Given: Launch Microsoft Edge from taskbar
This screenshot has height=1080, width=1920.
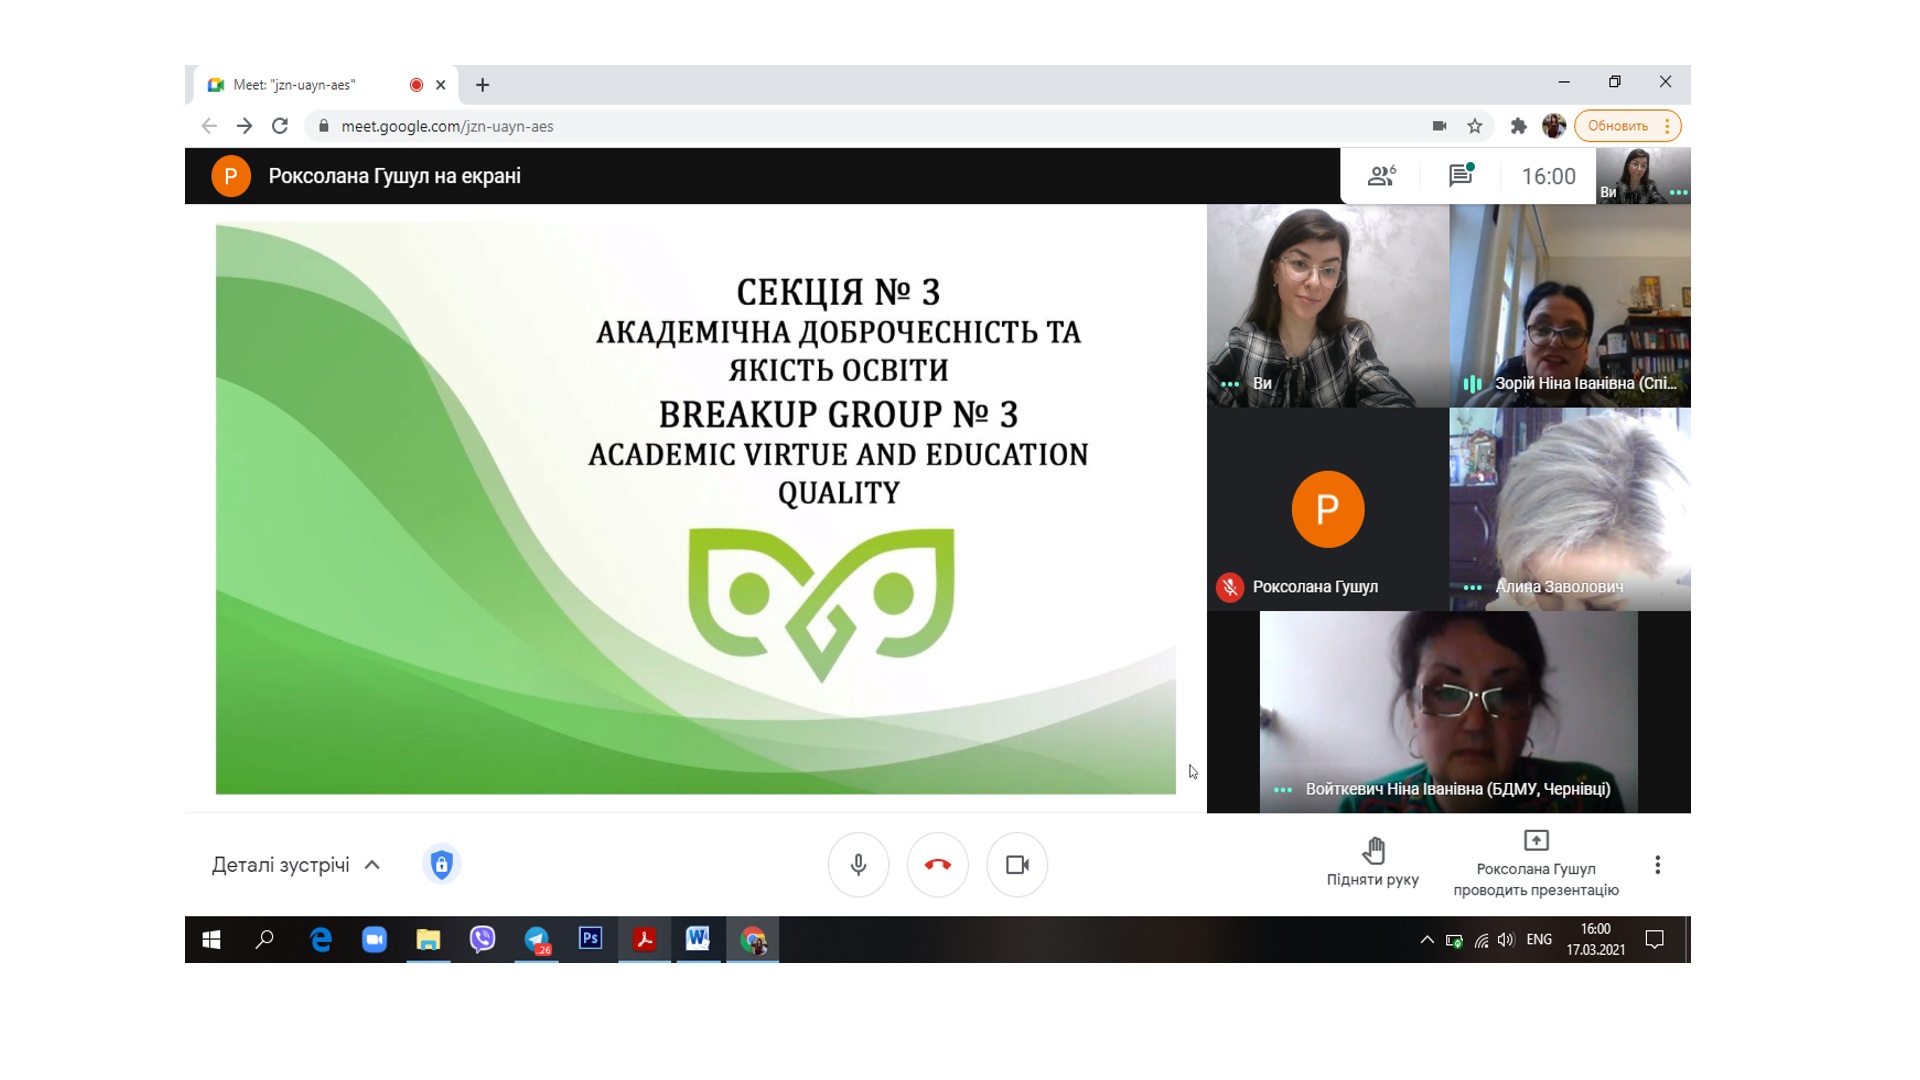Looking at the screenshot, I should click(x=320, y=940).
